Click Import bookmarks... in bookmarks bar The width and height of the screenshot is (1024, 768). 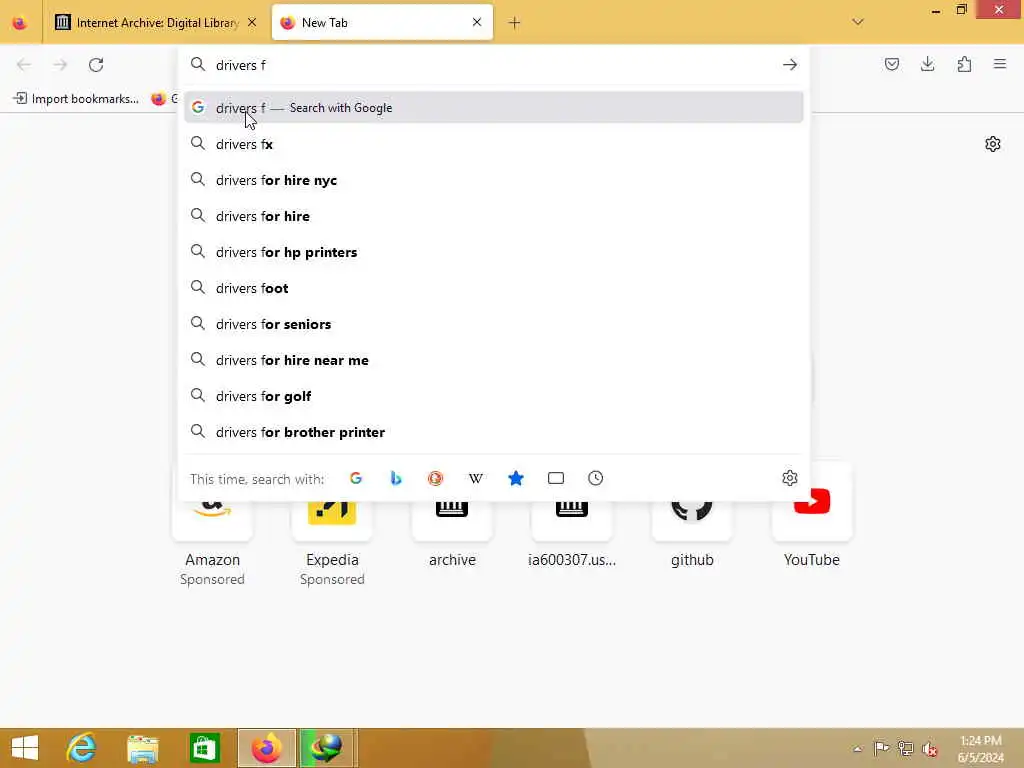76,99
